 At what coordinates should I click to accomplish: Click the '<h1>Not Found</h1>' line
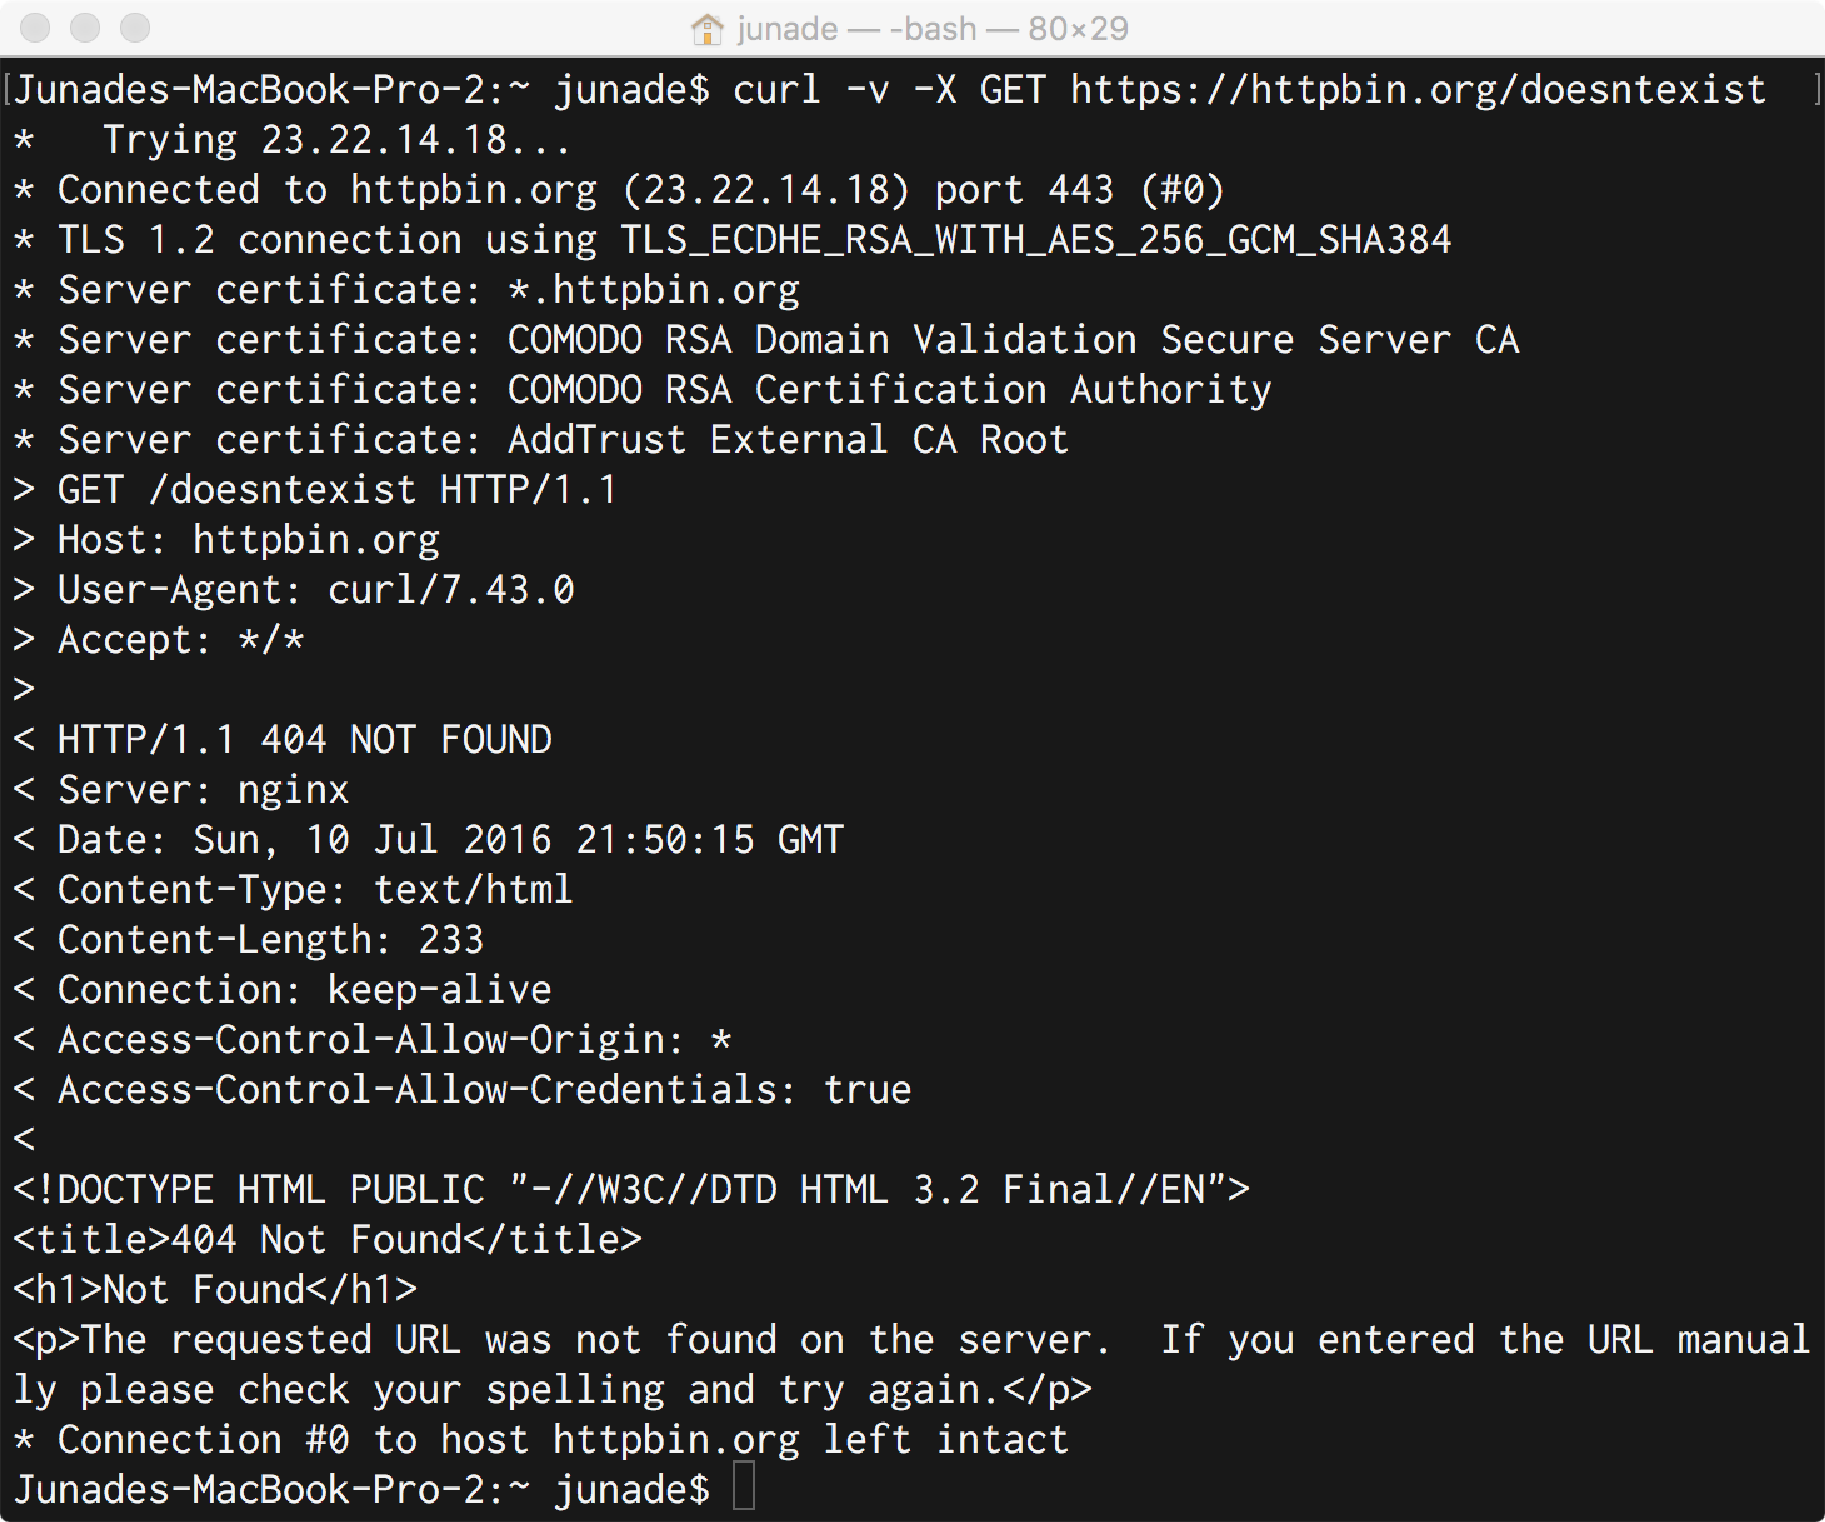click(215, 1290)
